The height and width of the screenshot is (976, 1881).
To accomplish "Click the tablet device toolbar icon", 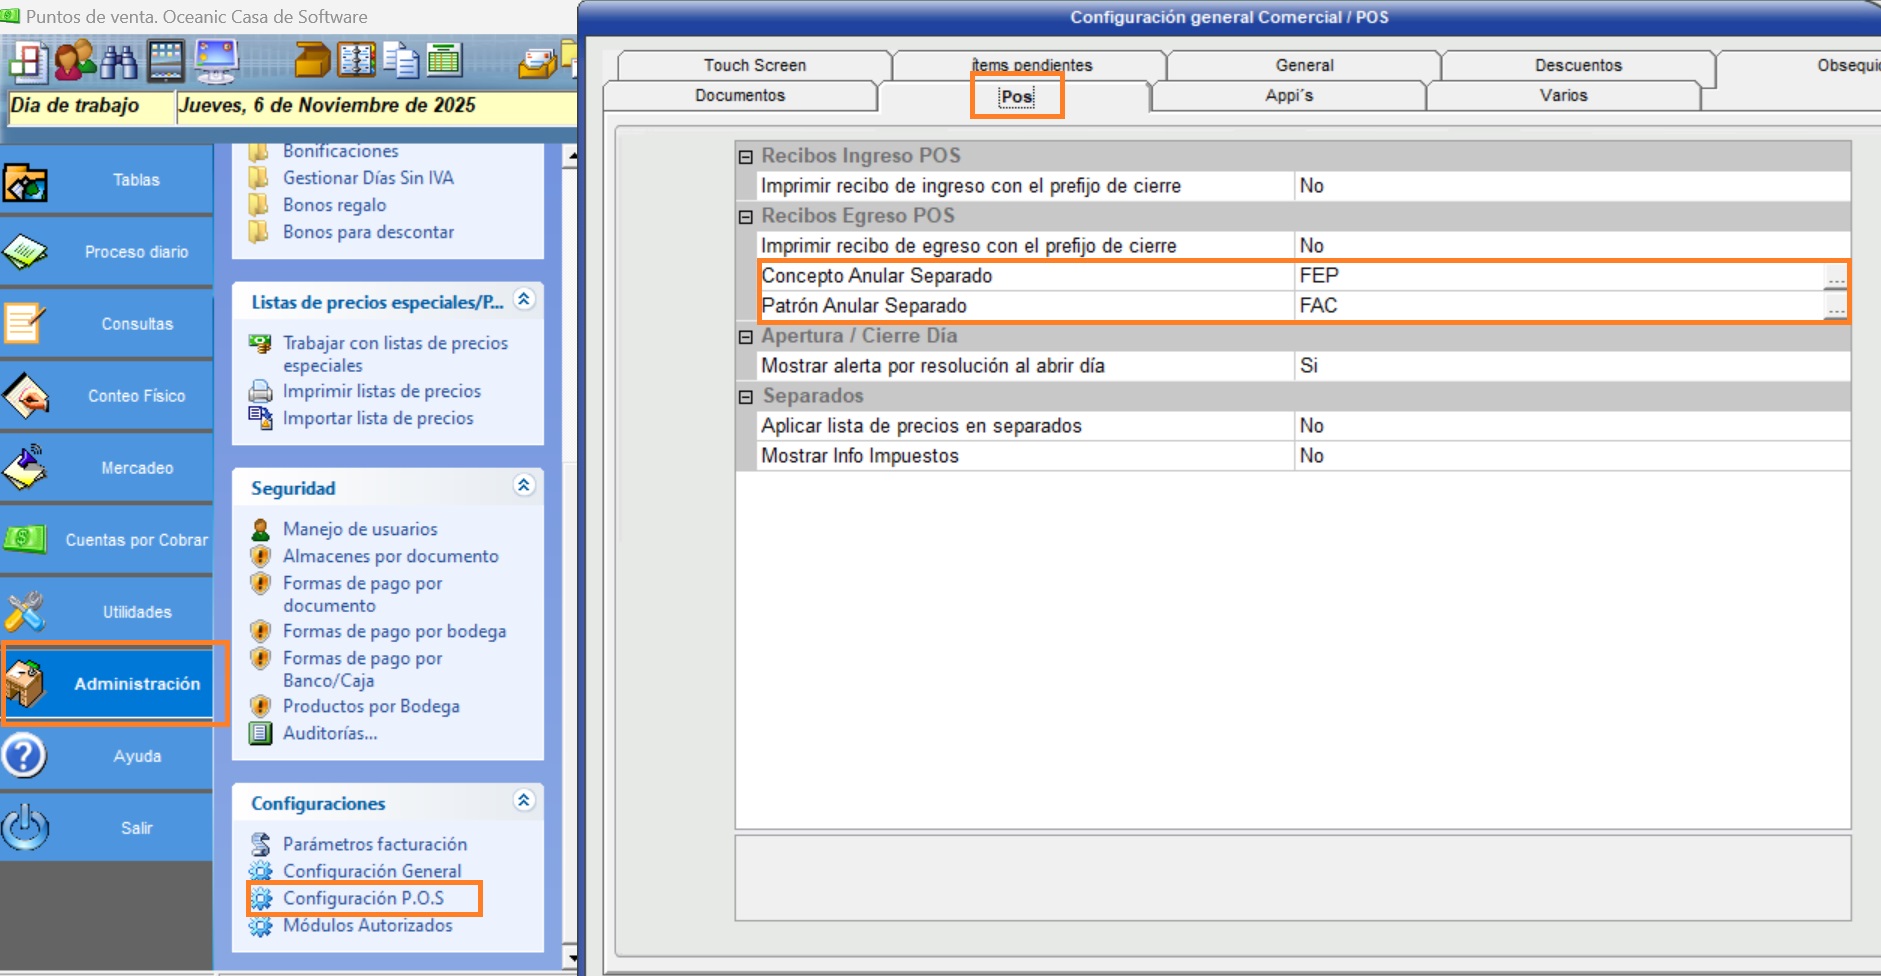I will click(x=166, y=62).
